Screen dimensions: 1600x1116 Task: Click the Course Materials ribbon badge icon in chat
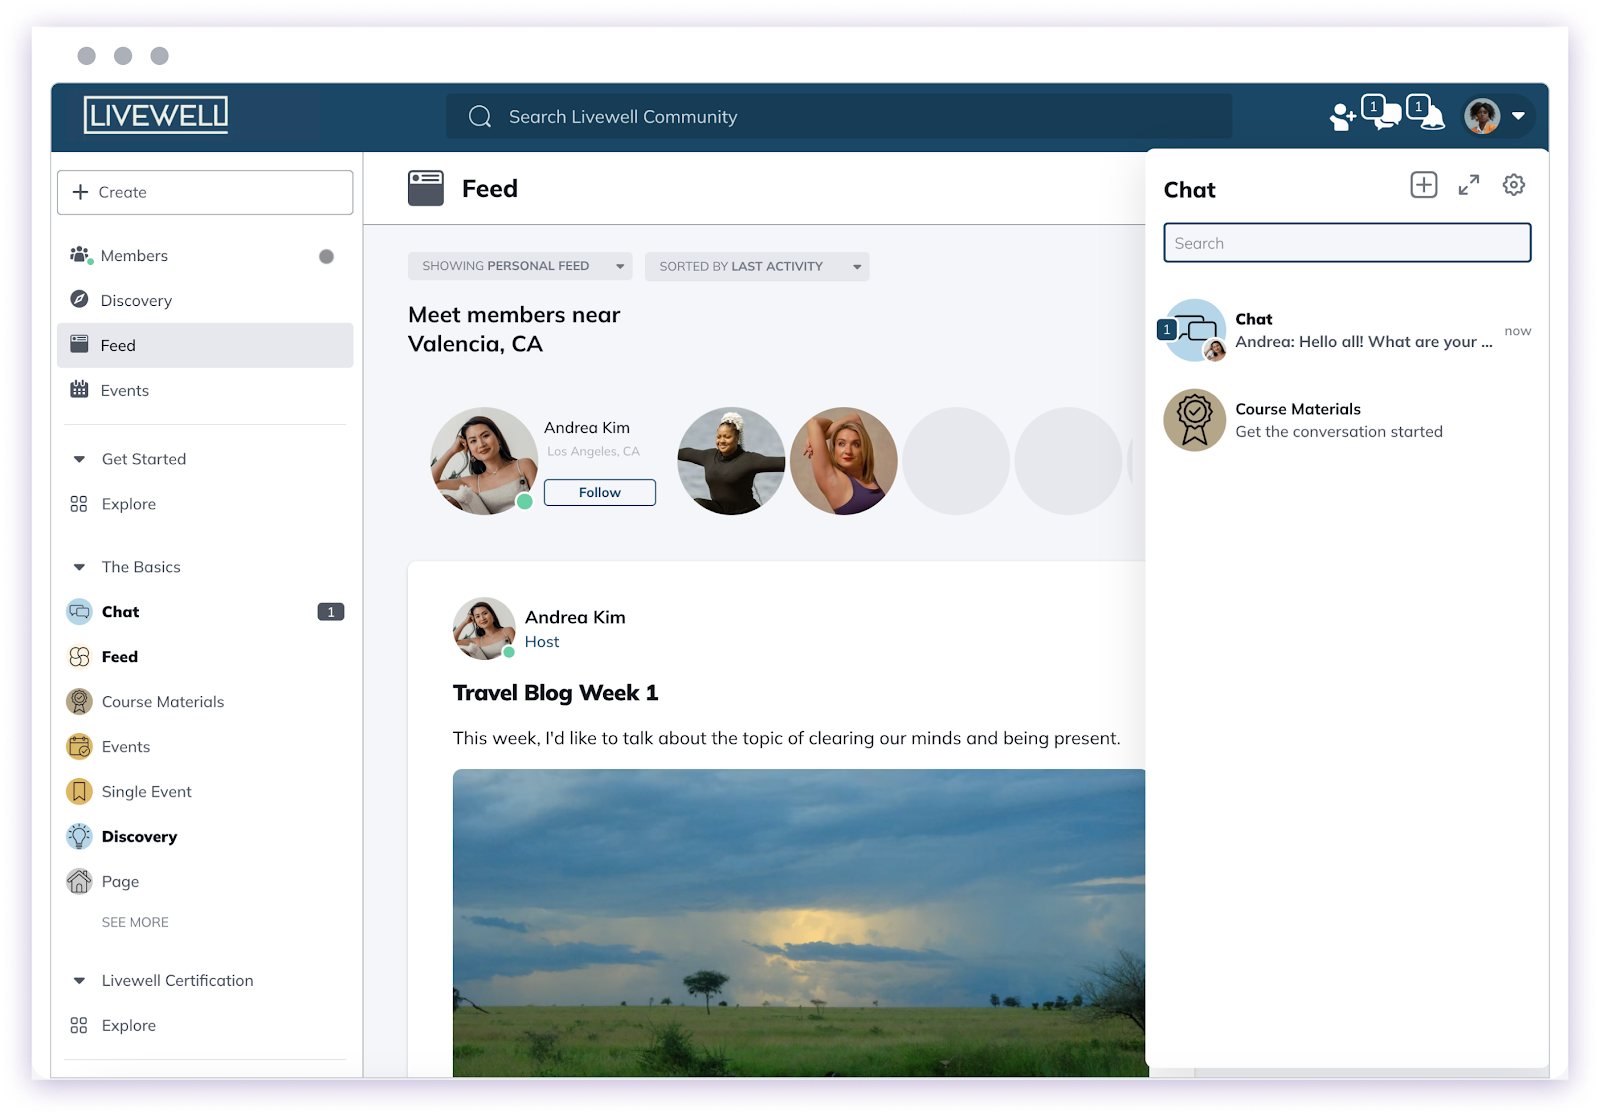[1195, 420]
